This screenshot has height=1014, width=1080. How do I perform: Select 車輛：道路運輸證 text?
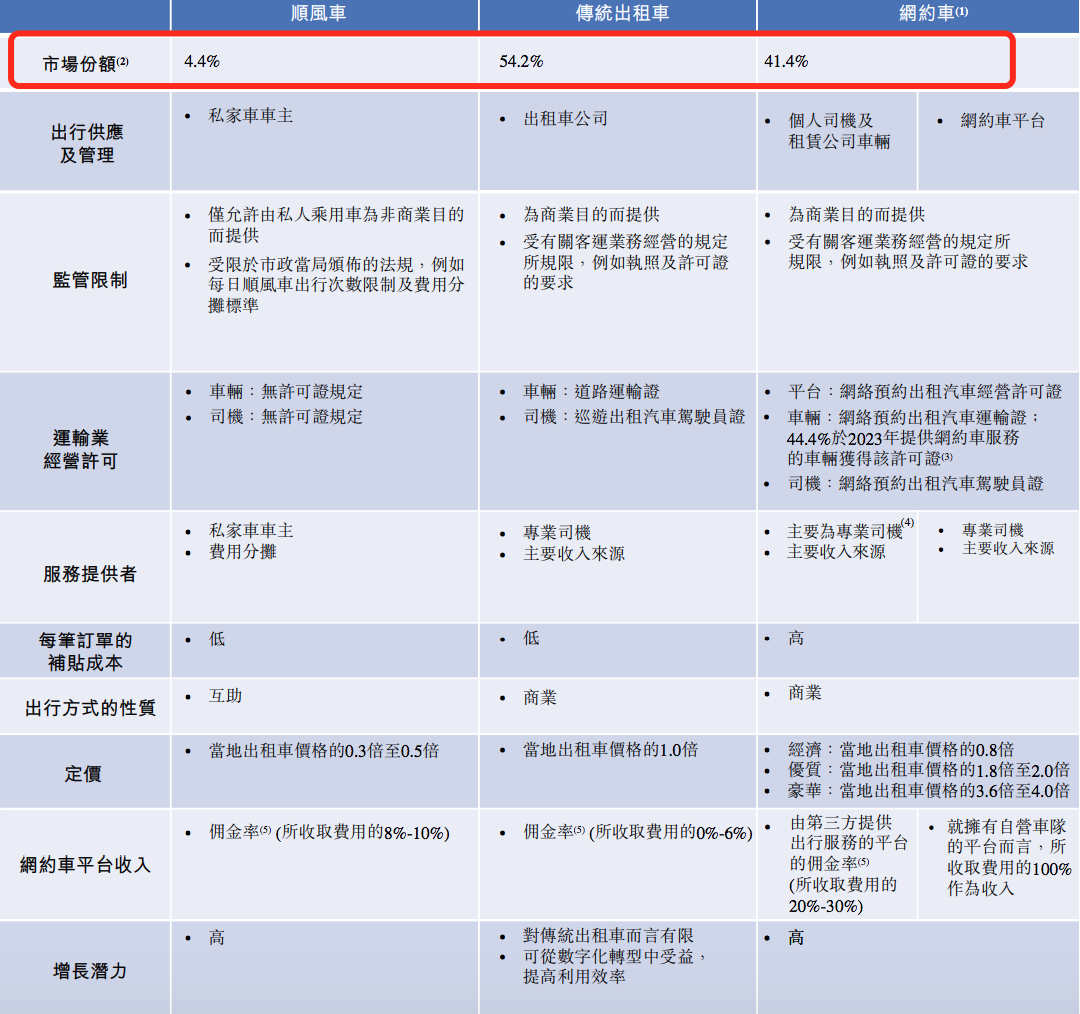(591, 392)
